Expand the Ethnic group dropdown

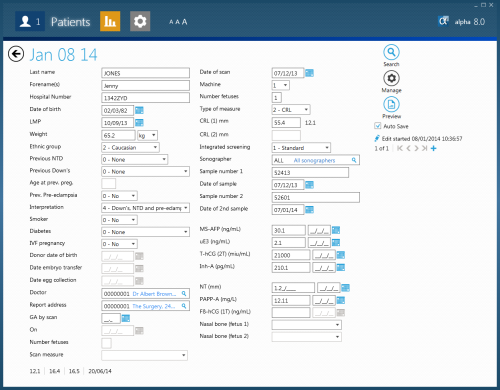[155, 147]
